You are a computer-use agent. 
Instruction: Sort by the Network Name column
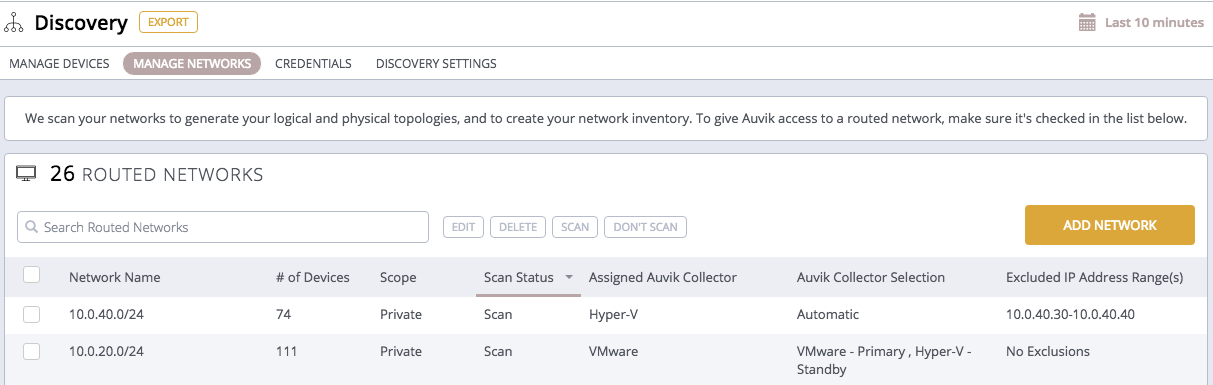[x=114, y=277]
